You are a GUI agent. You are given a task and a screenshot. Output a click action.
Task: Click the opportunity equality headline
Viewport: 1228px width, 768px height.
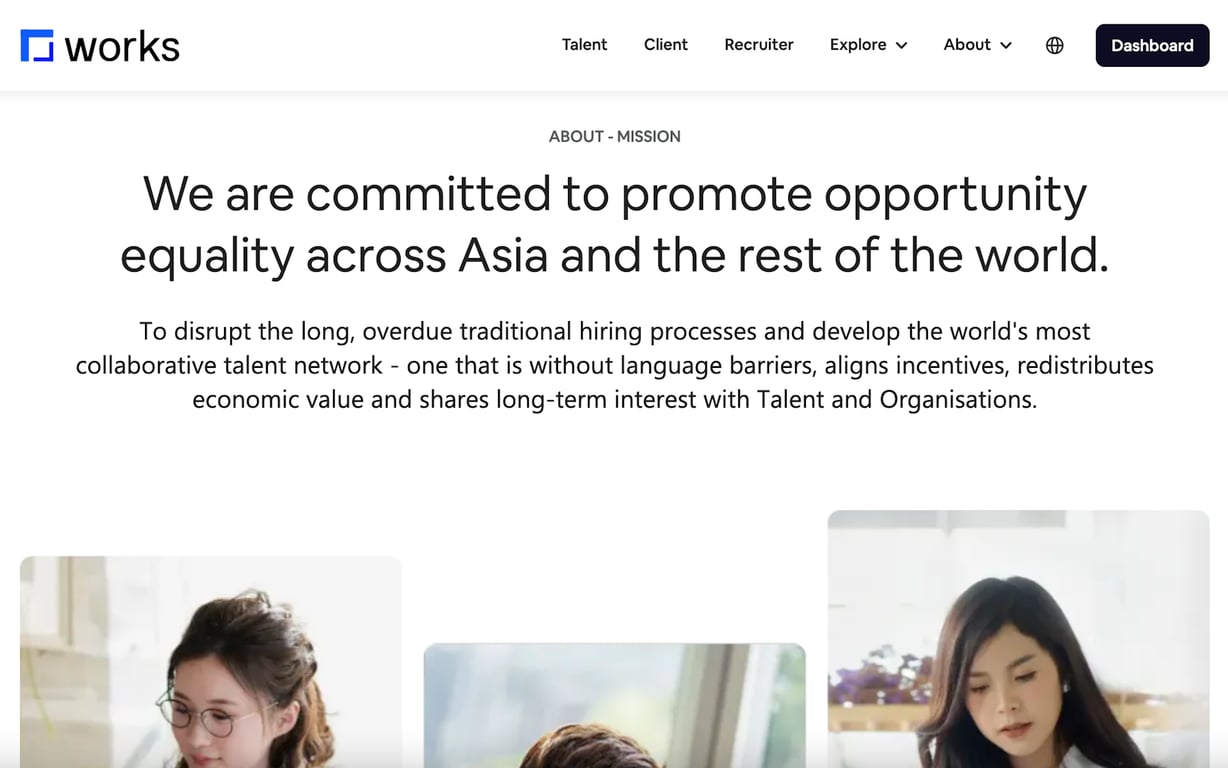point(614,224)
